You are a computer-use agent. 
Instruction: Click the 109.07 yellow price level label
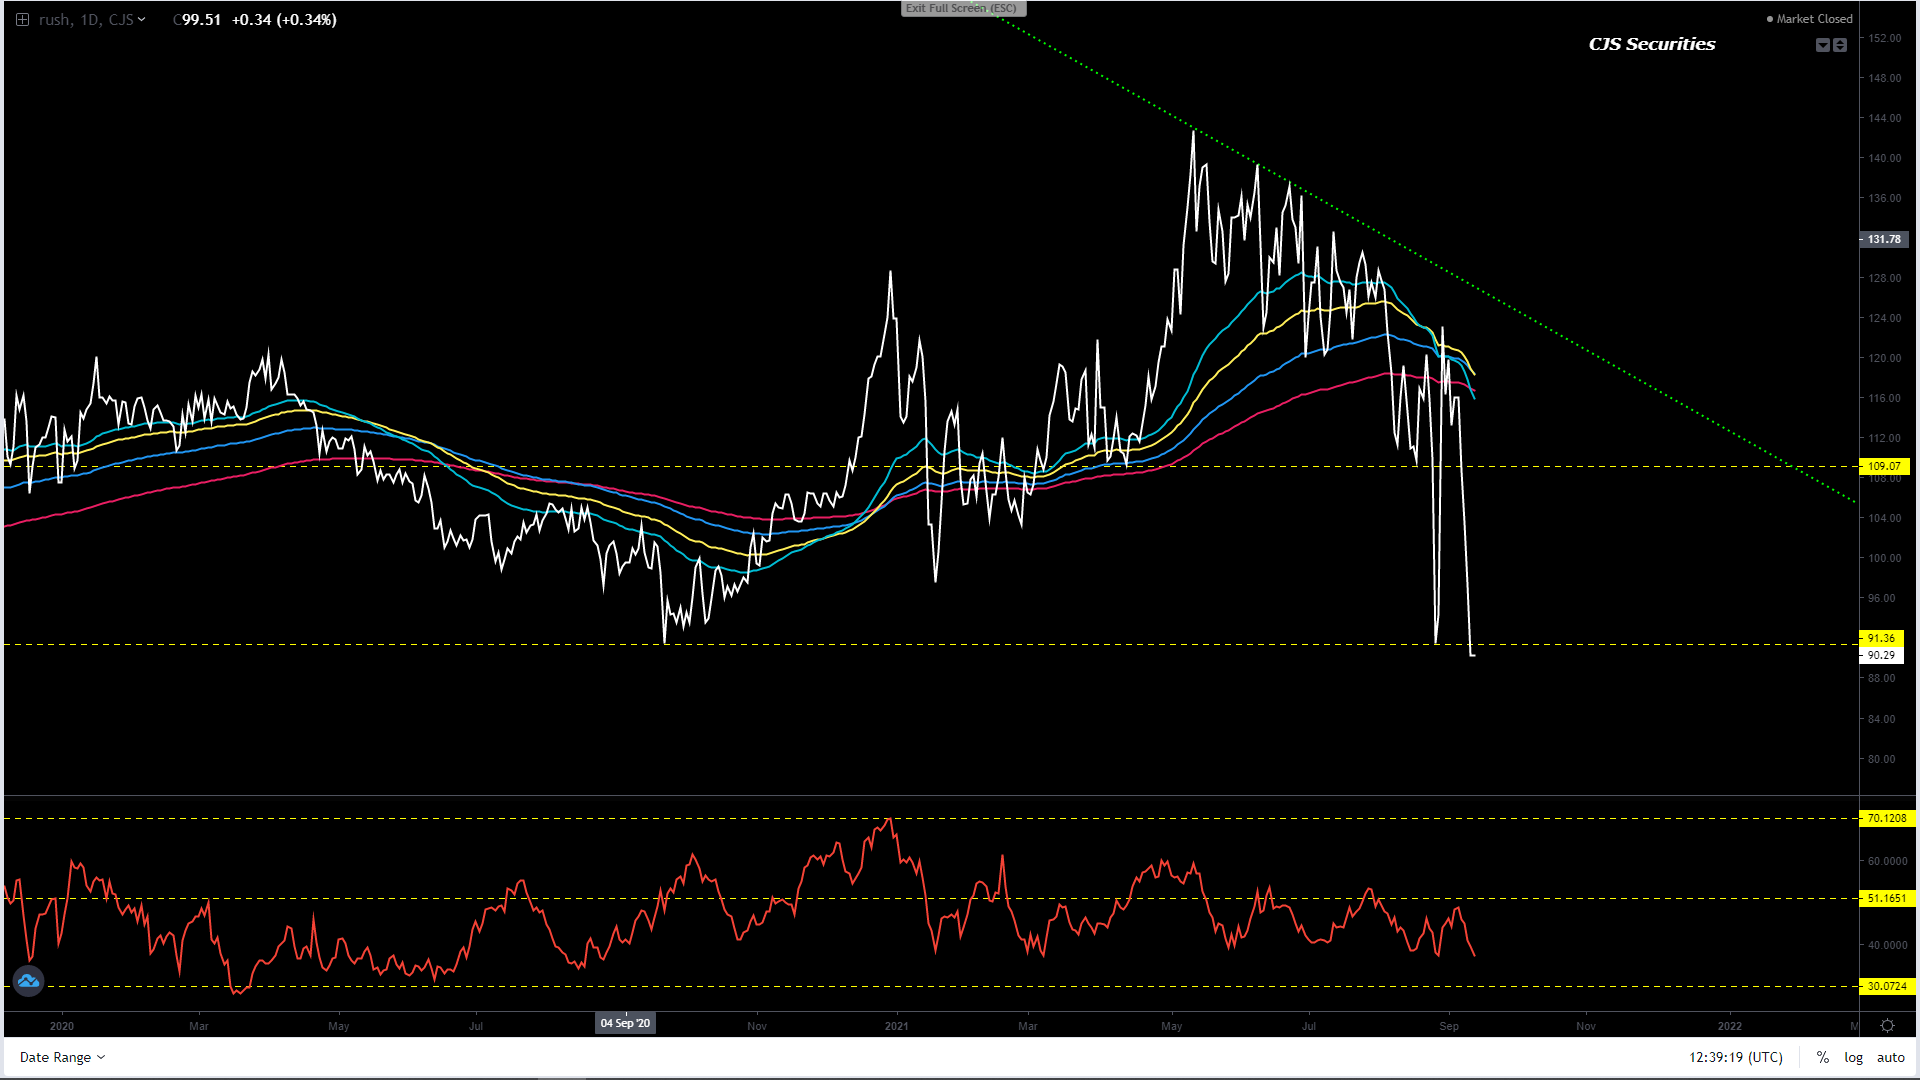point(1884,466)
